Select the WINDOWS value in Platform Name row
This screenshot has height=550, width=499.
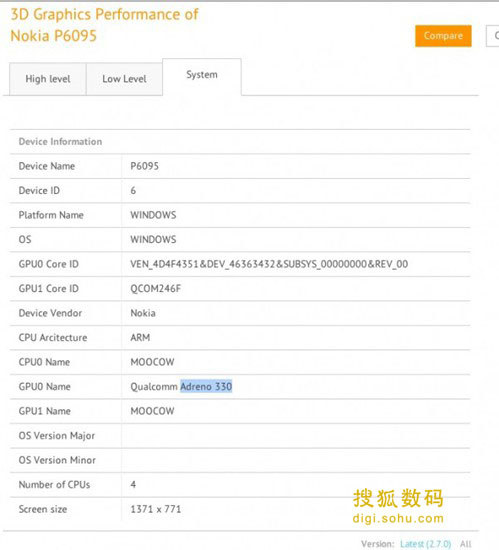click(153, 215)
